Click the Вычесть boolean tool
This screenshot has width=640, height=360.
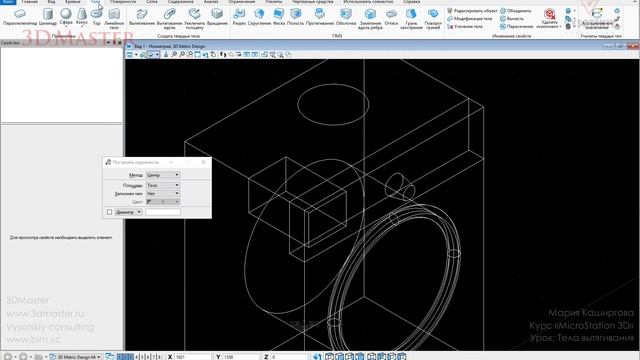click(512, 19)
